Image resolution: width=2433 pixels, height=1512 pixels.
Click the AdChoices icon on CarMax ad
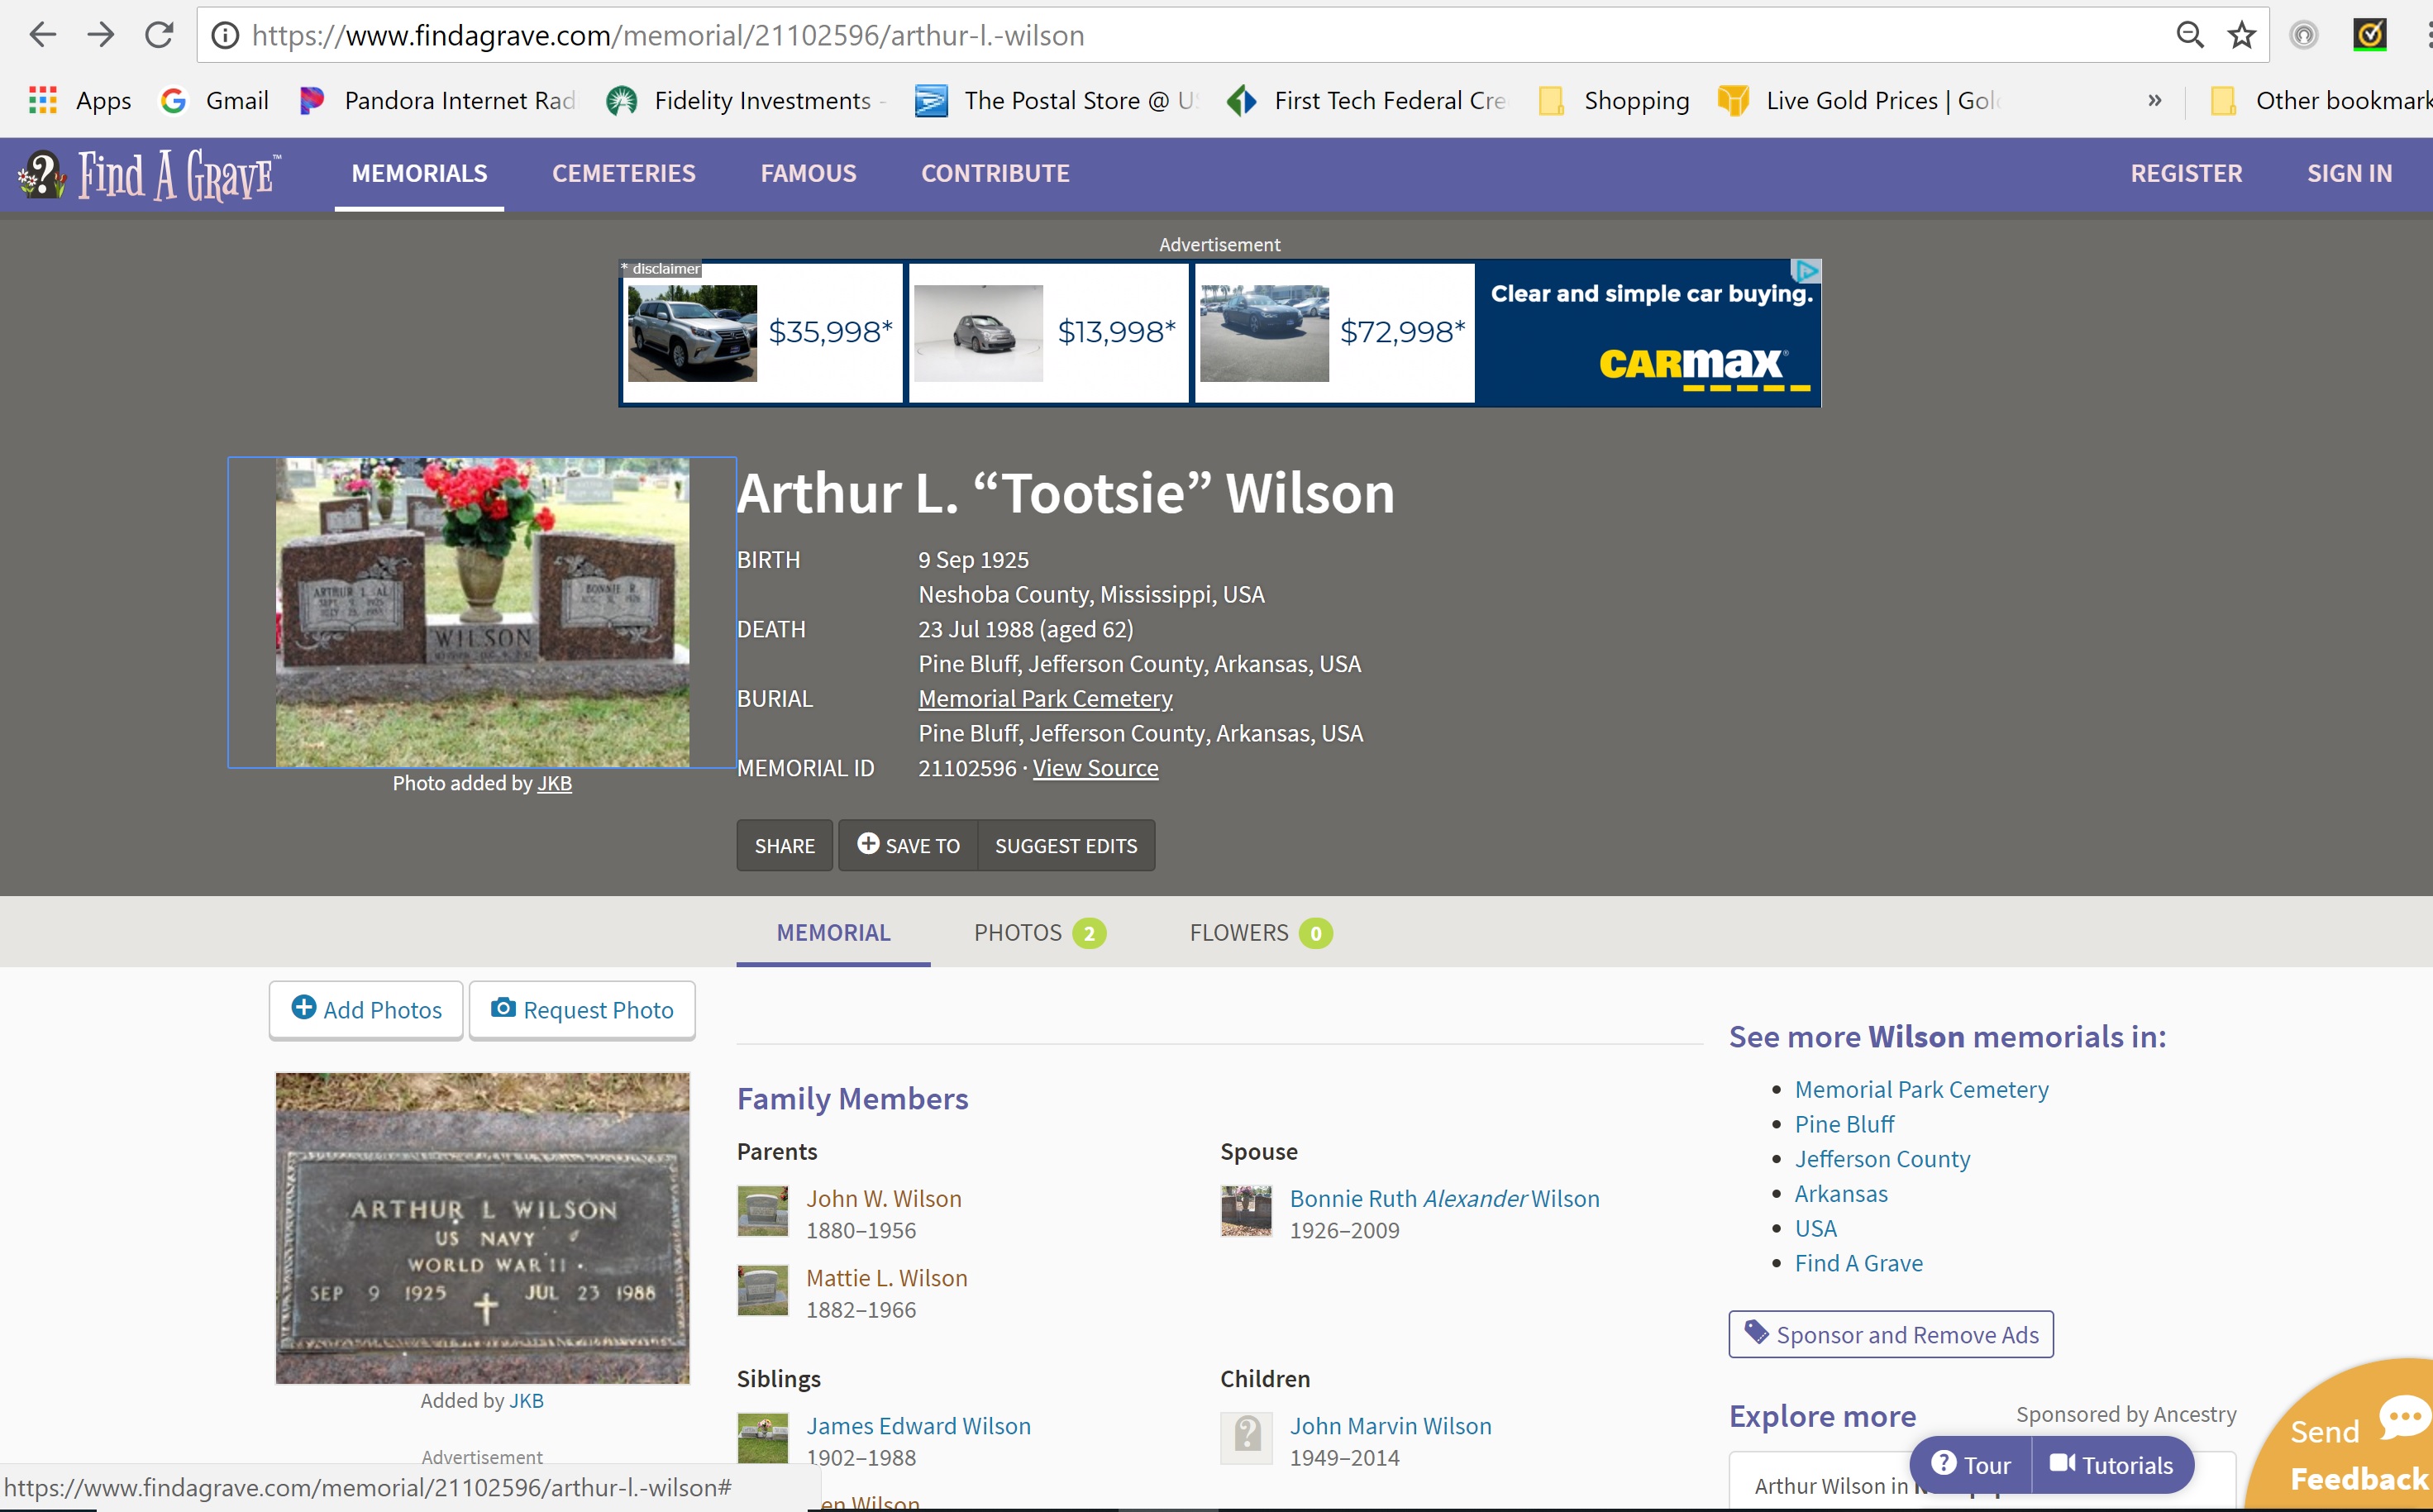(1806, 271)
